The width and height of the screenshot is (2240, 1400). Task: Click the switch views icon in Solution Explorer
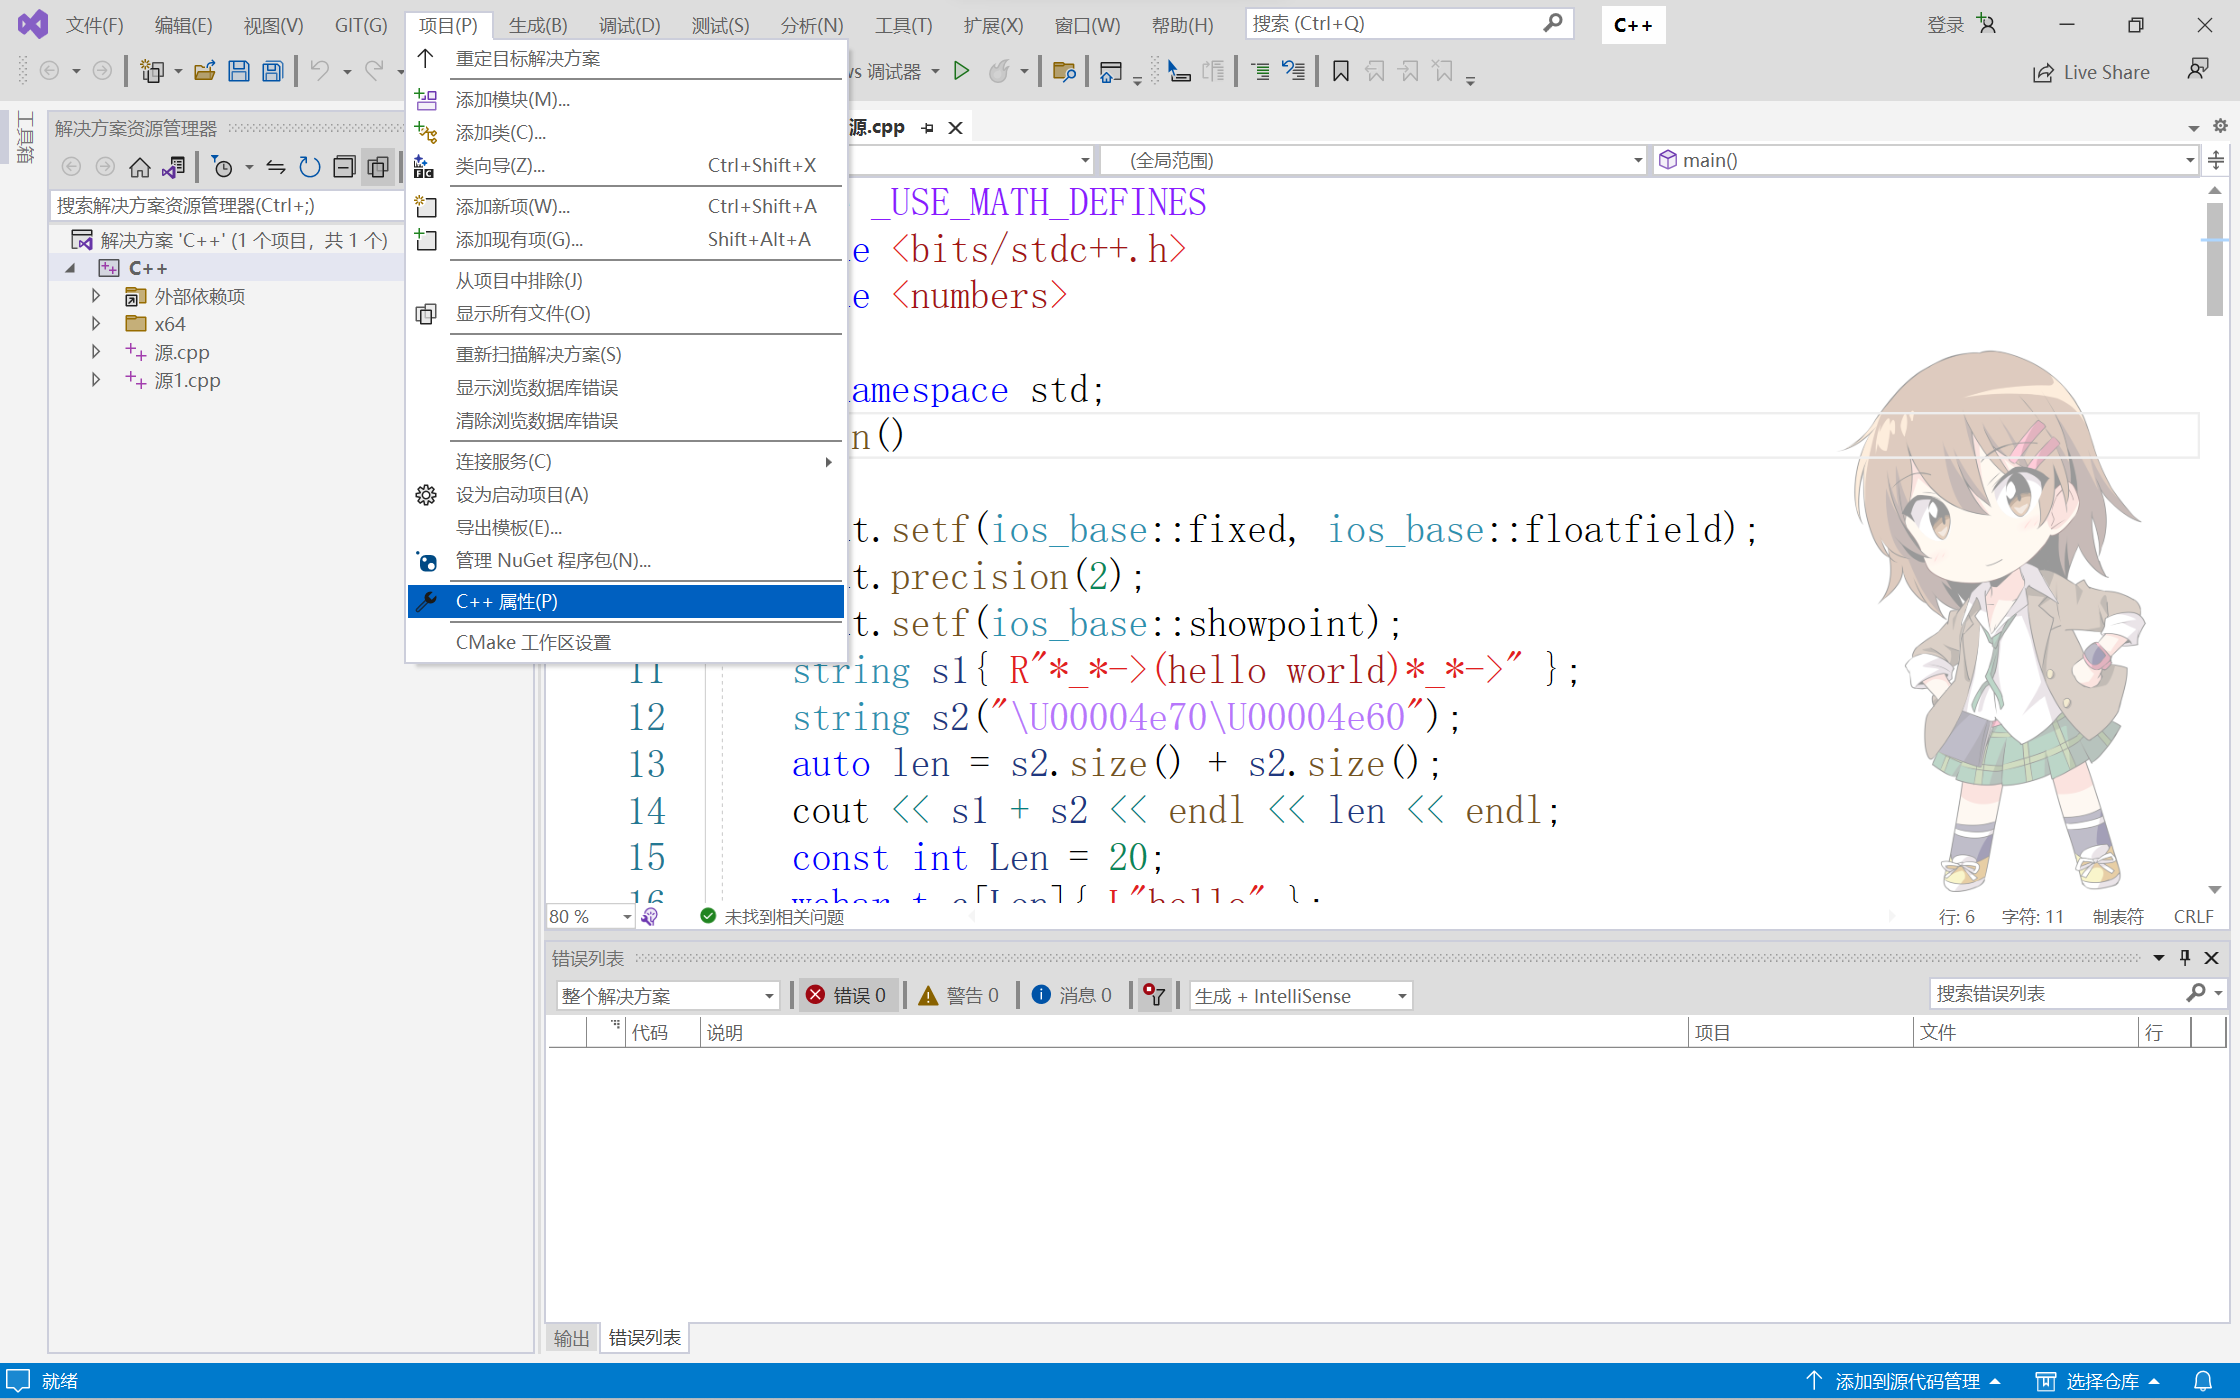point(174,167)
